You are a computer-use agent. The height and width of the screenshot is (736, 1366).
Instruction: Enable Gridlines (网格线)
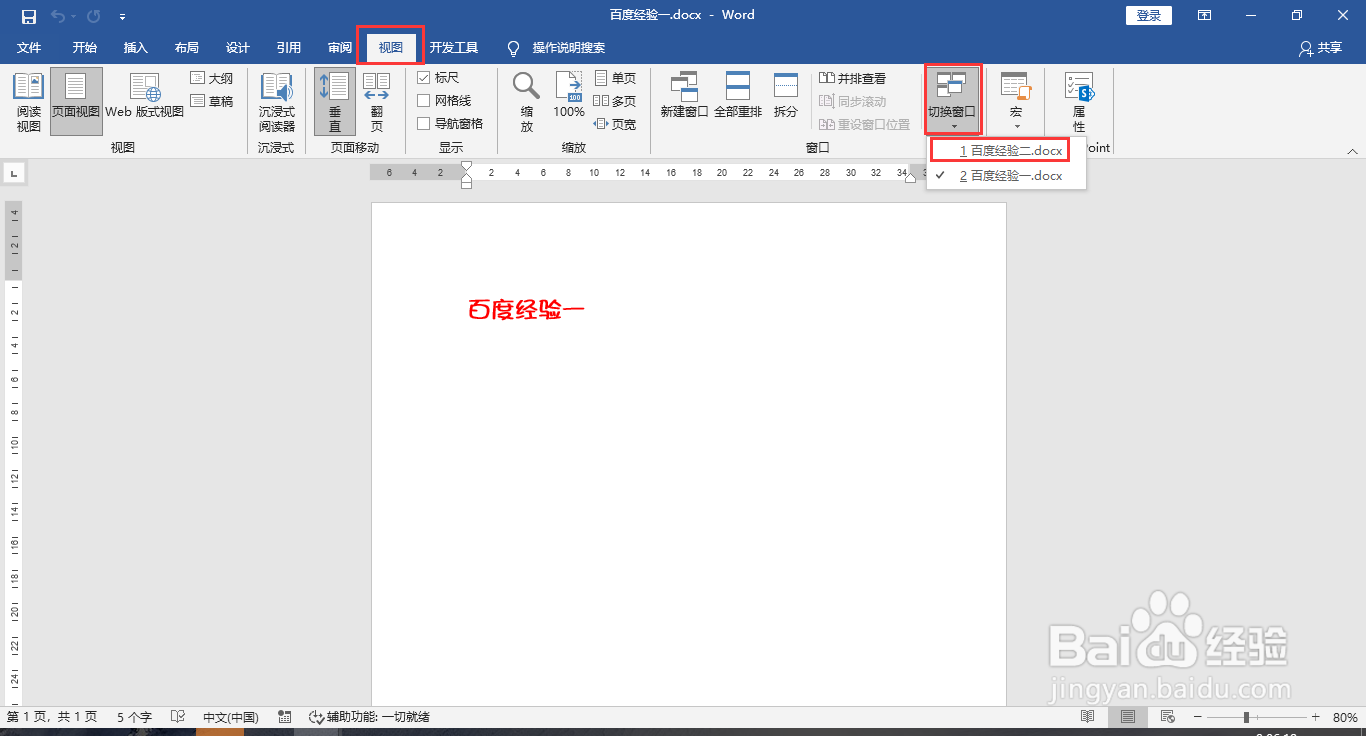point(424,100)
